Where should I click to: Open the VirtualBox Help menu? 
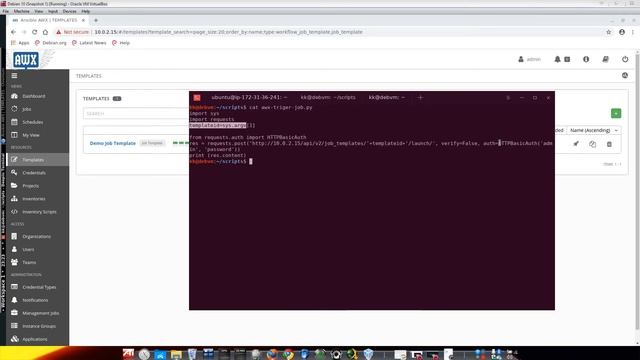(85, 11)
